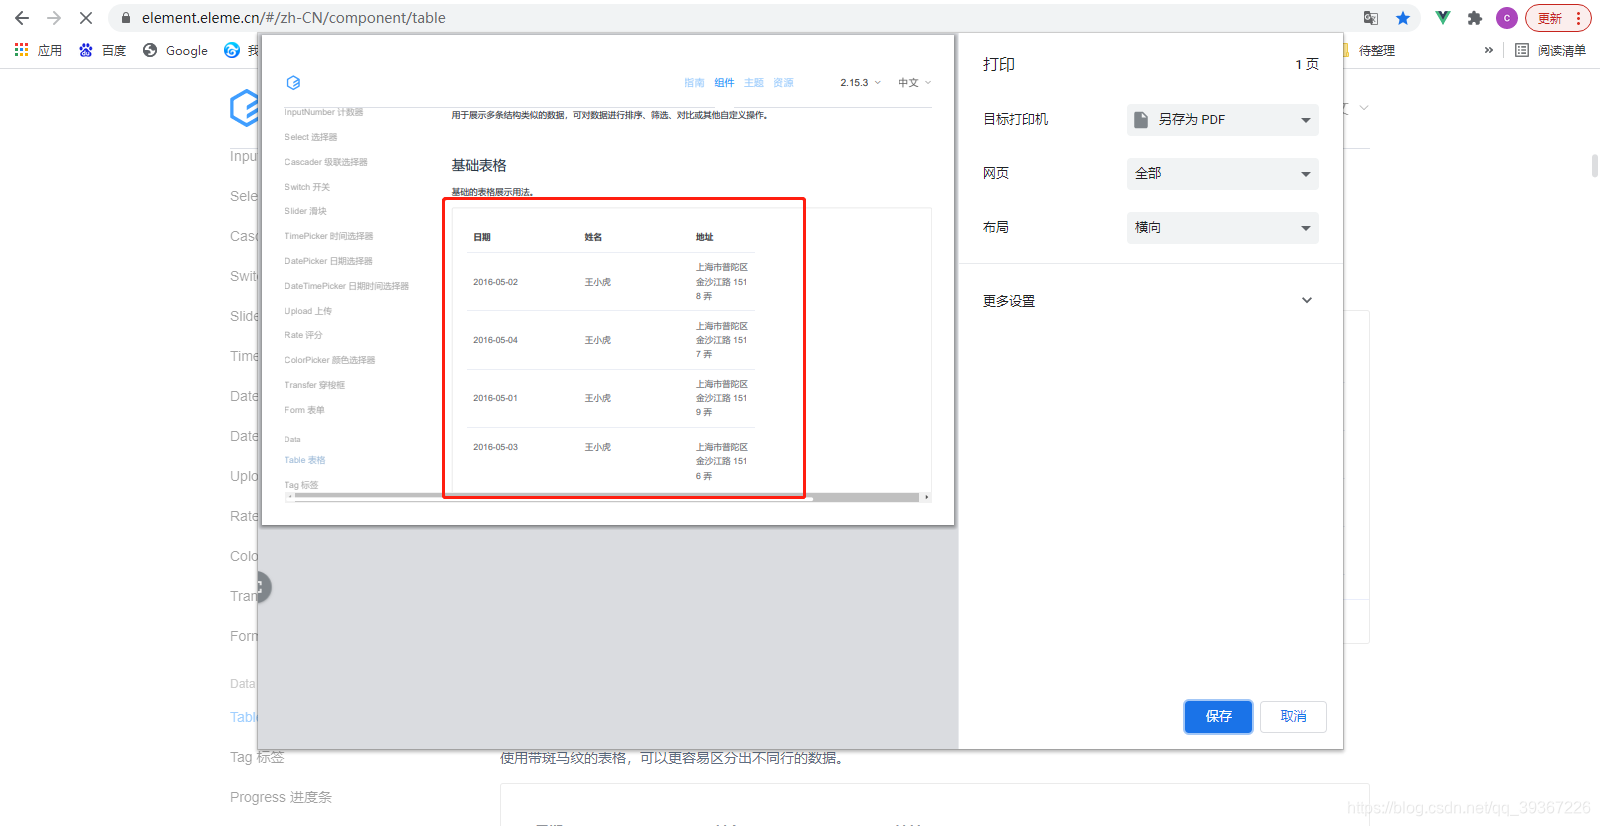Click Rate 评分 in preview sidebar

[303, 335]
